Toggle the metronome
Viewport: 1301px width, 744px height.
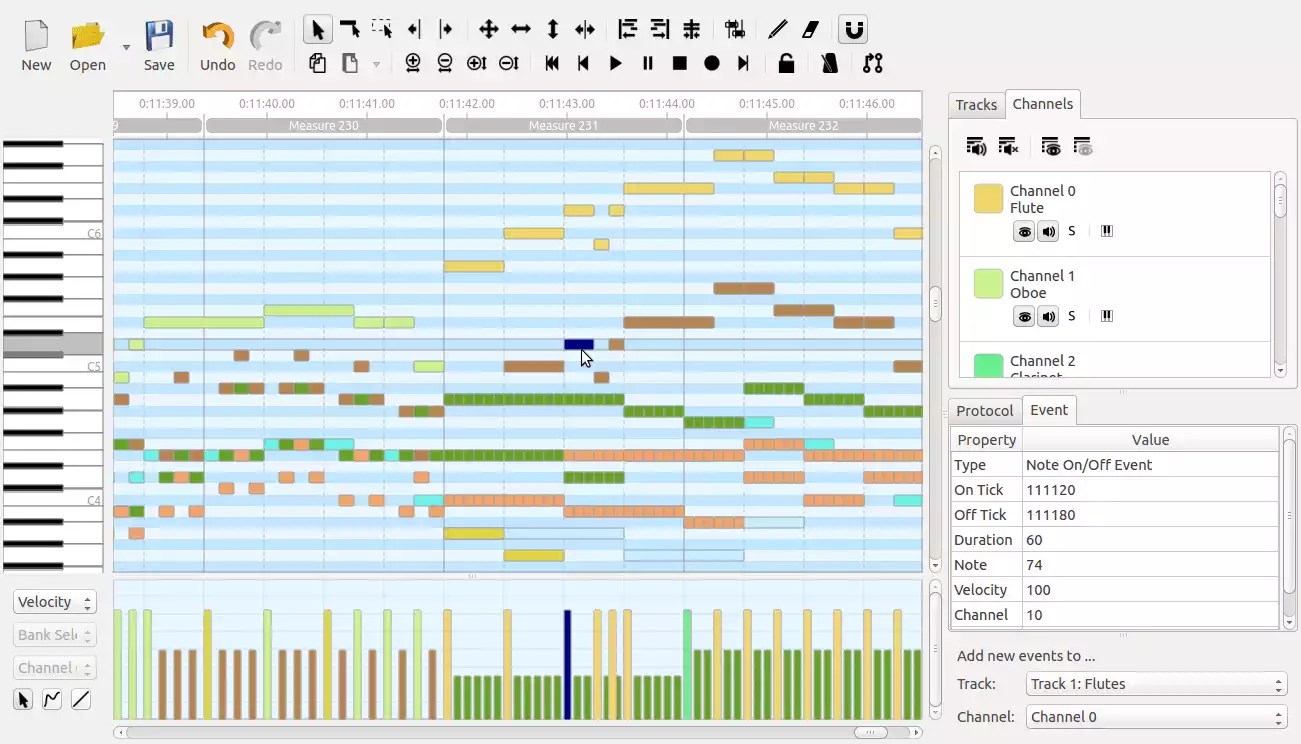click(829, 63)
